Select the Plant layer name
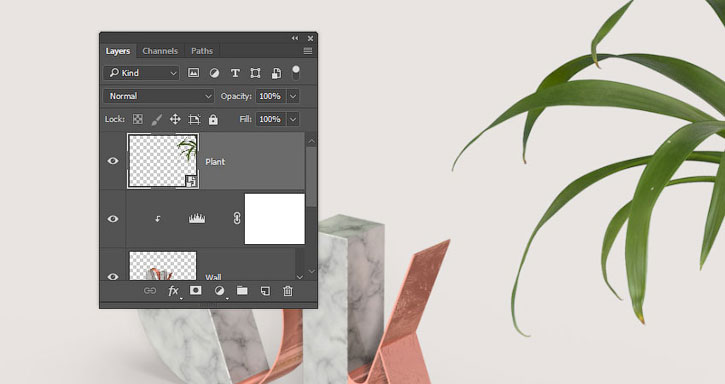Viewport: 725px width, 384px height. coord(215,161)
